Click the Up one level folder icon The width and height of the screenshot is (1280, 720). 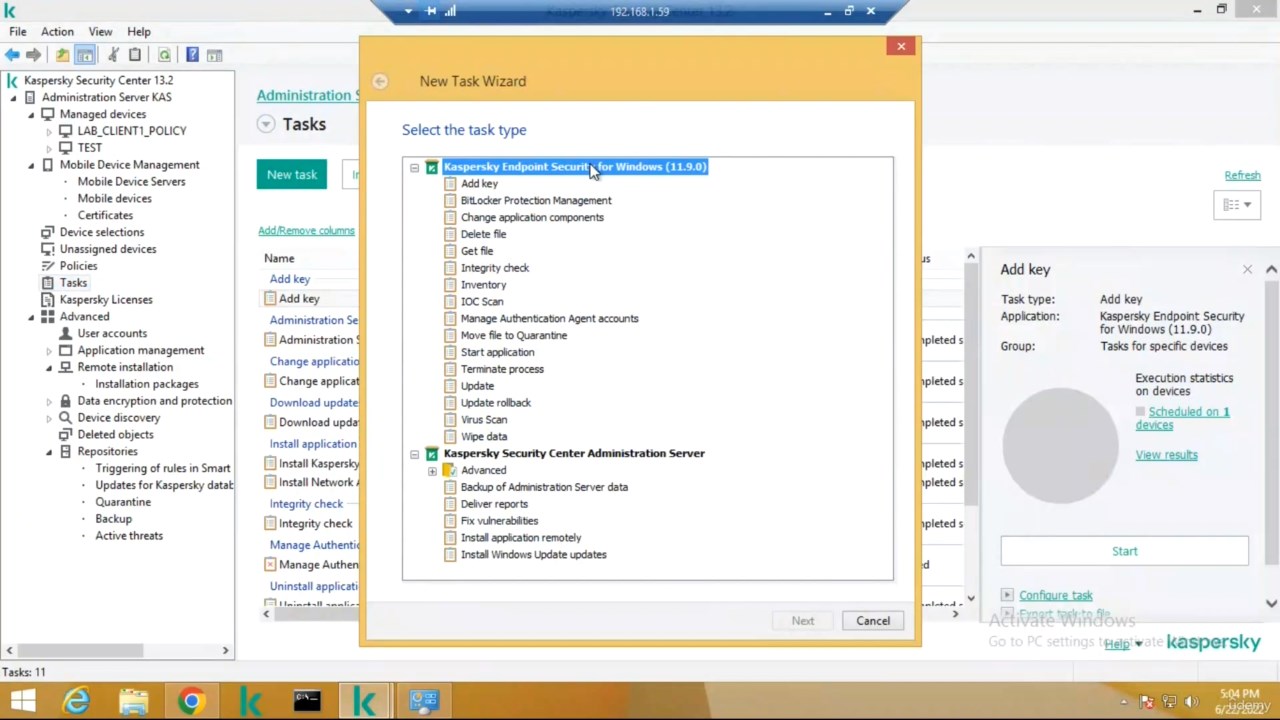62,55
